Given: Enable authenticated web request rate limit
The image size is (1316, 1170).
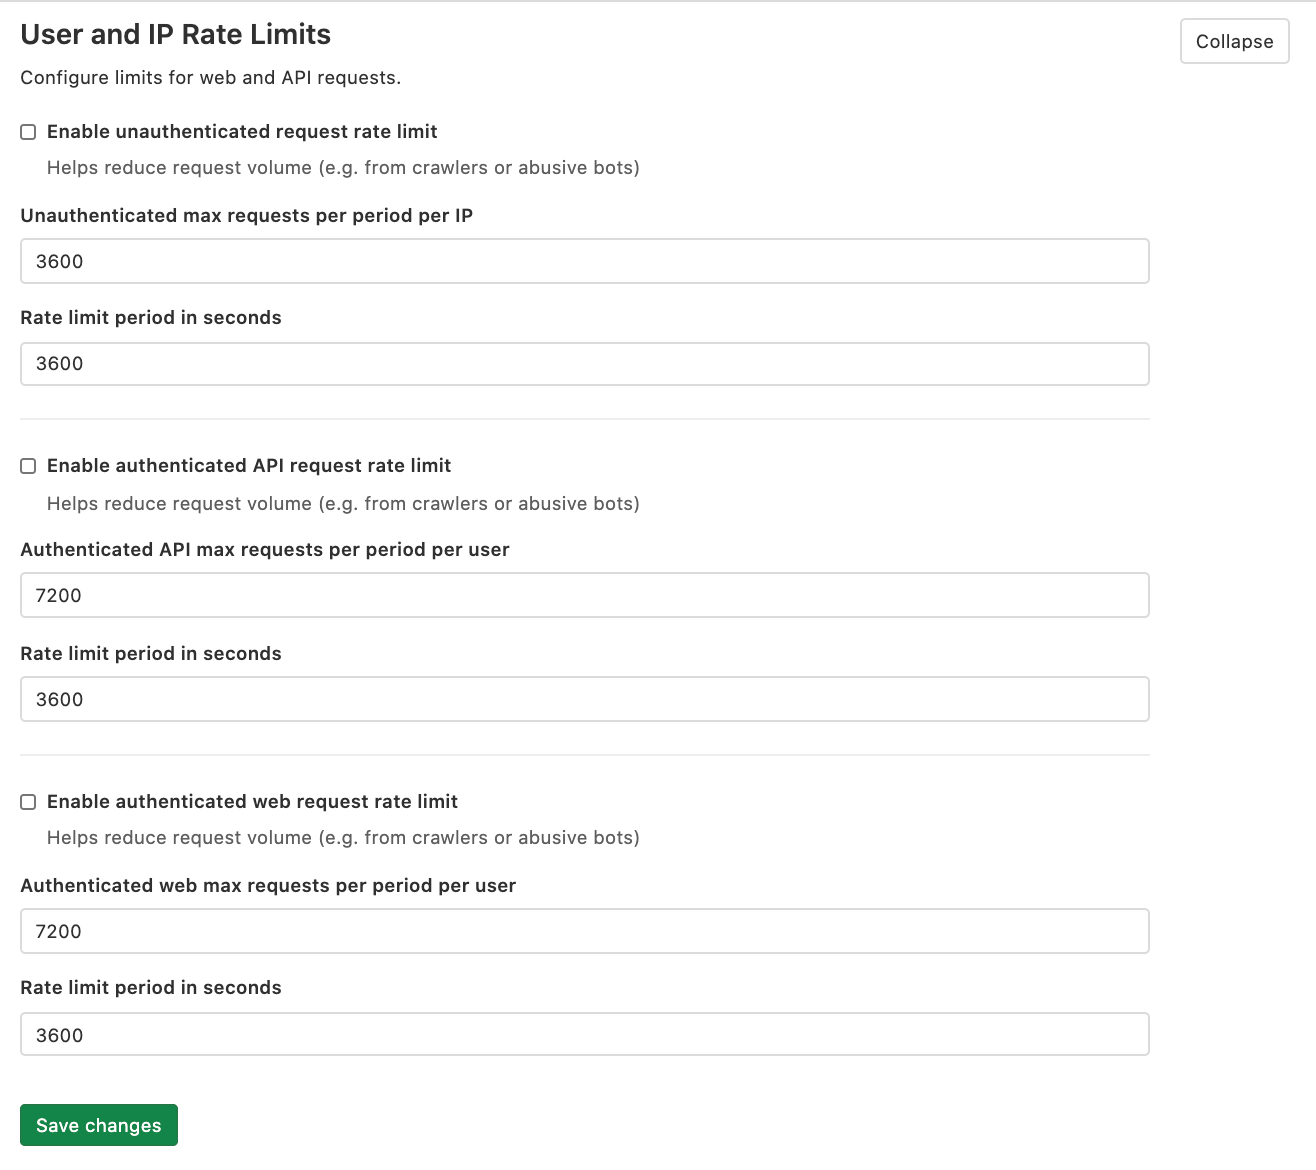Looking at the screenshot, I should pos(28,801).
